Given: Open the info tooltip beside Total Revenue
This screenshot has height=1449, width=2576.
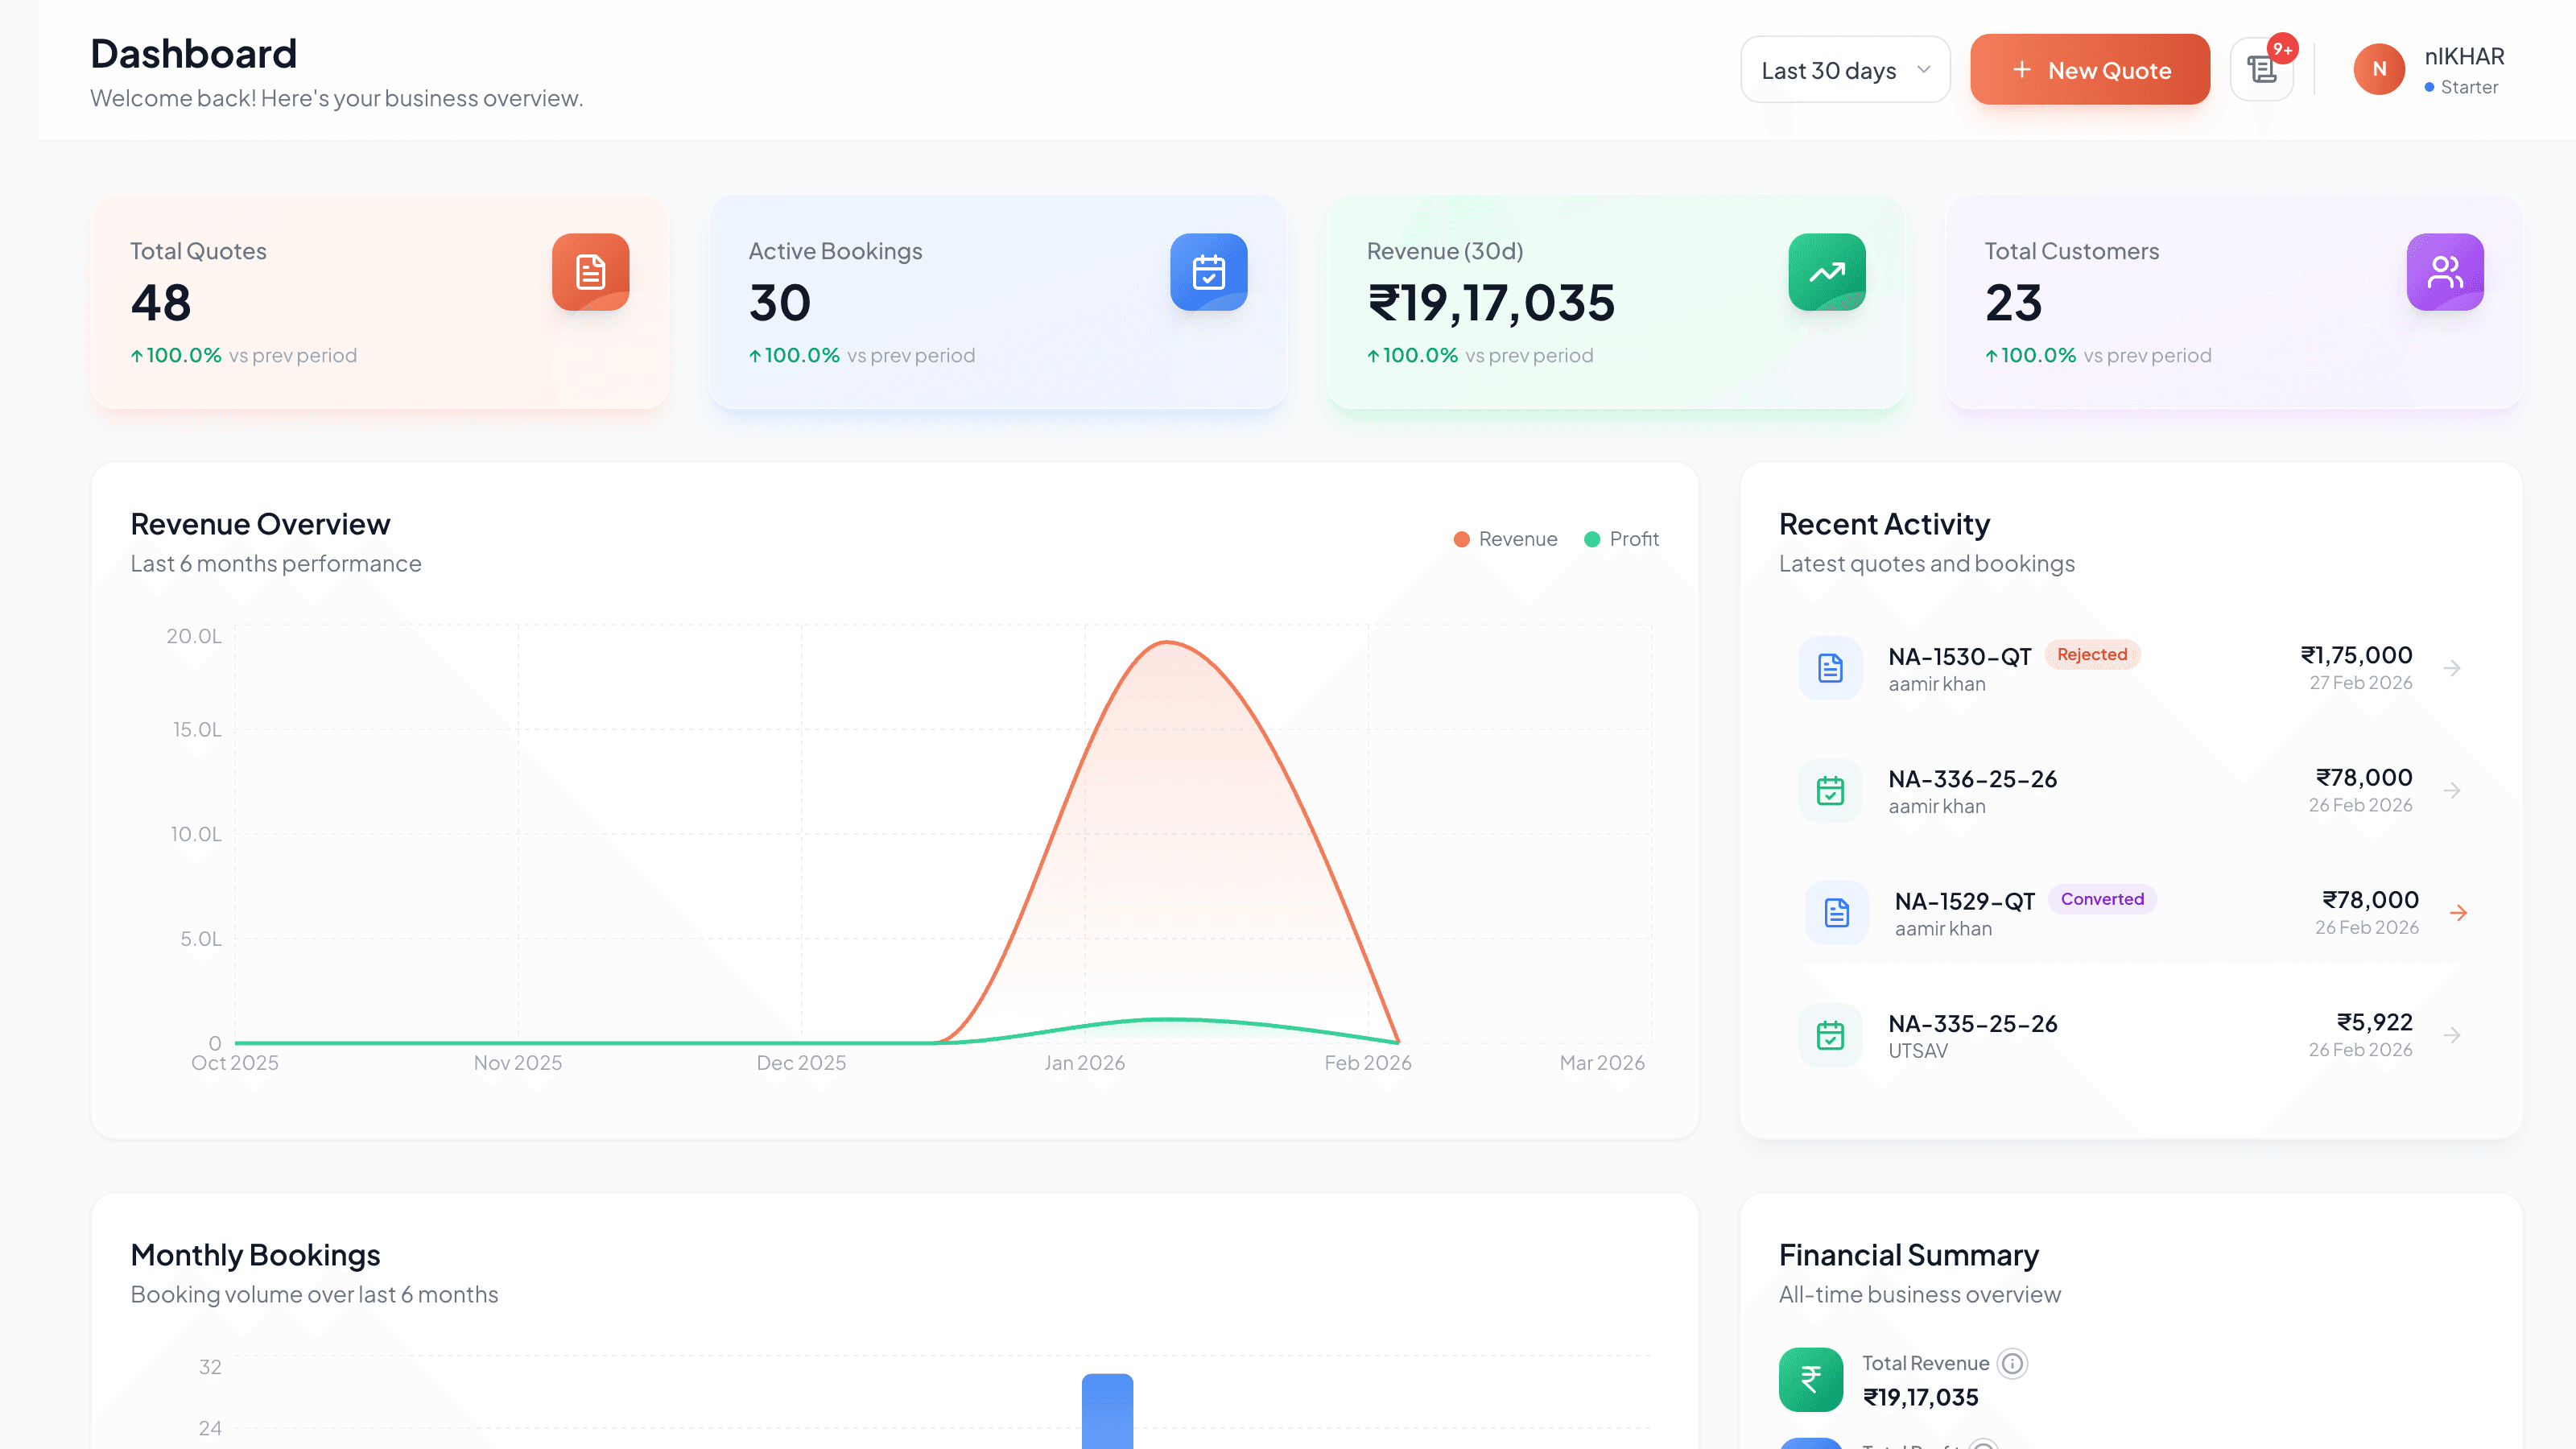Looking at the screenshot, I should click(x=2012, y=1363).
